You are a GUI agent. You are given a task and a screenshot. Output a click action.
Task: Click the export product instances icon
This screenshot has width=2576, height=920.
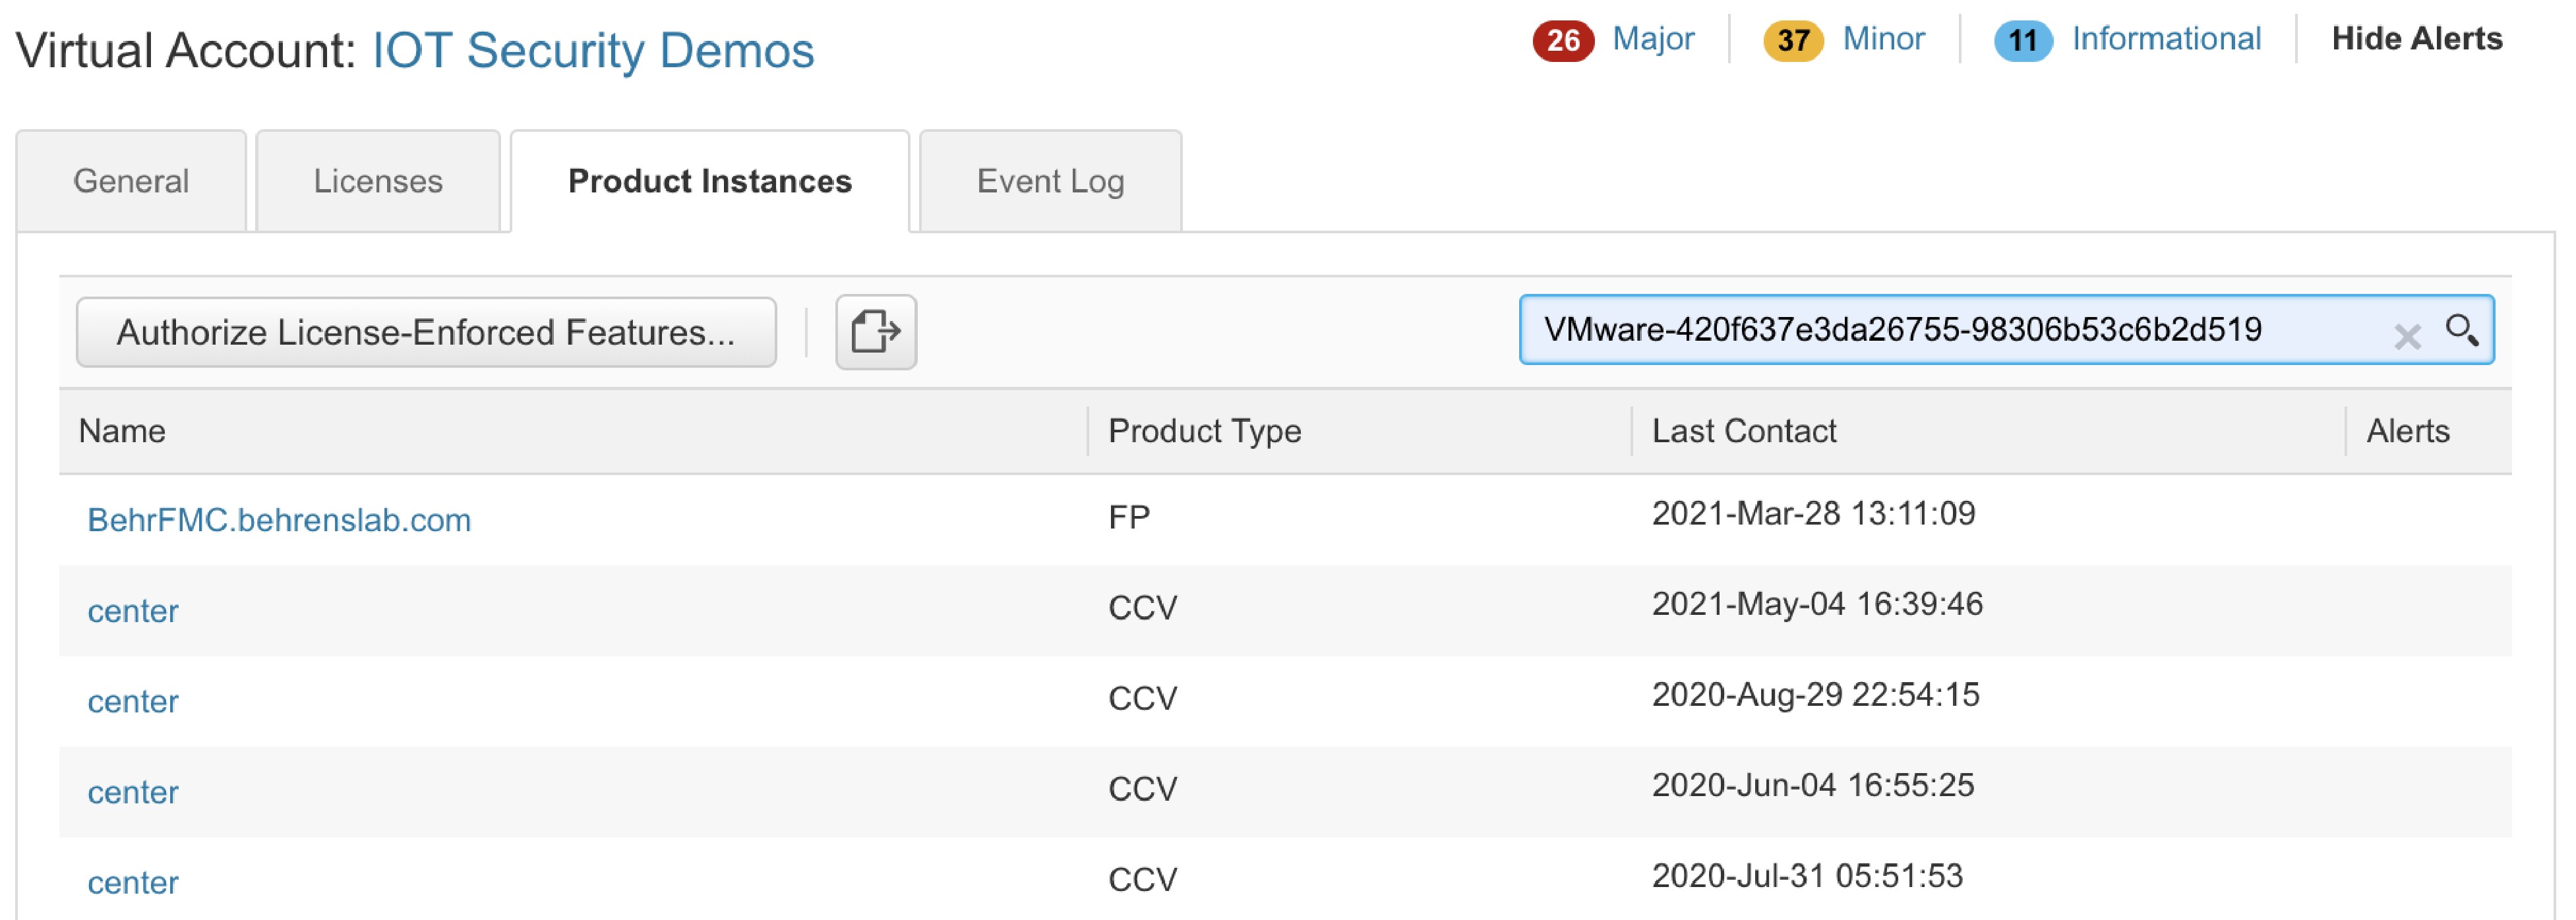tap(875, 331)
